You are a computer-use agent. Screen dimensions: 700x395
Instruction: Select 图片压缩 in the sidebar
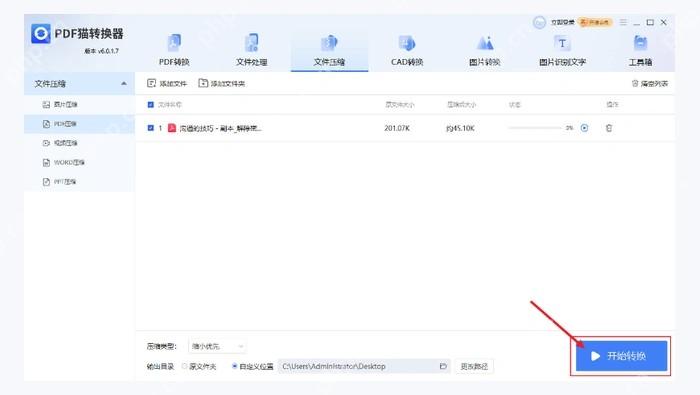pos(79,104)
